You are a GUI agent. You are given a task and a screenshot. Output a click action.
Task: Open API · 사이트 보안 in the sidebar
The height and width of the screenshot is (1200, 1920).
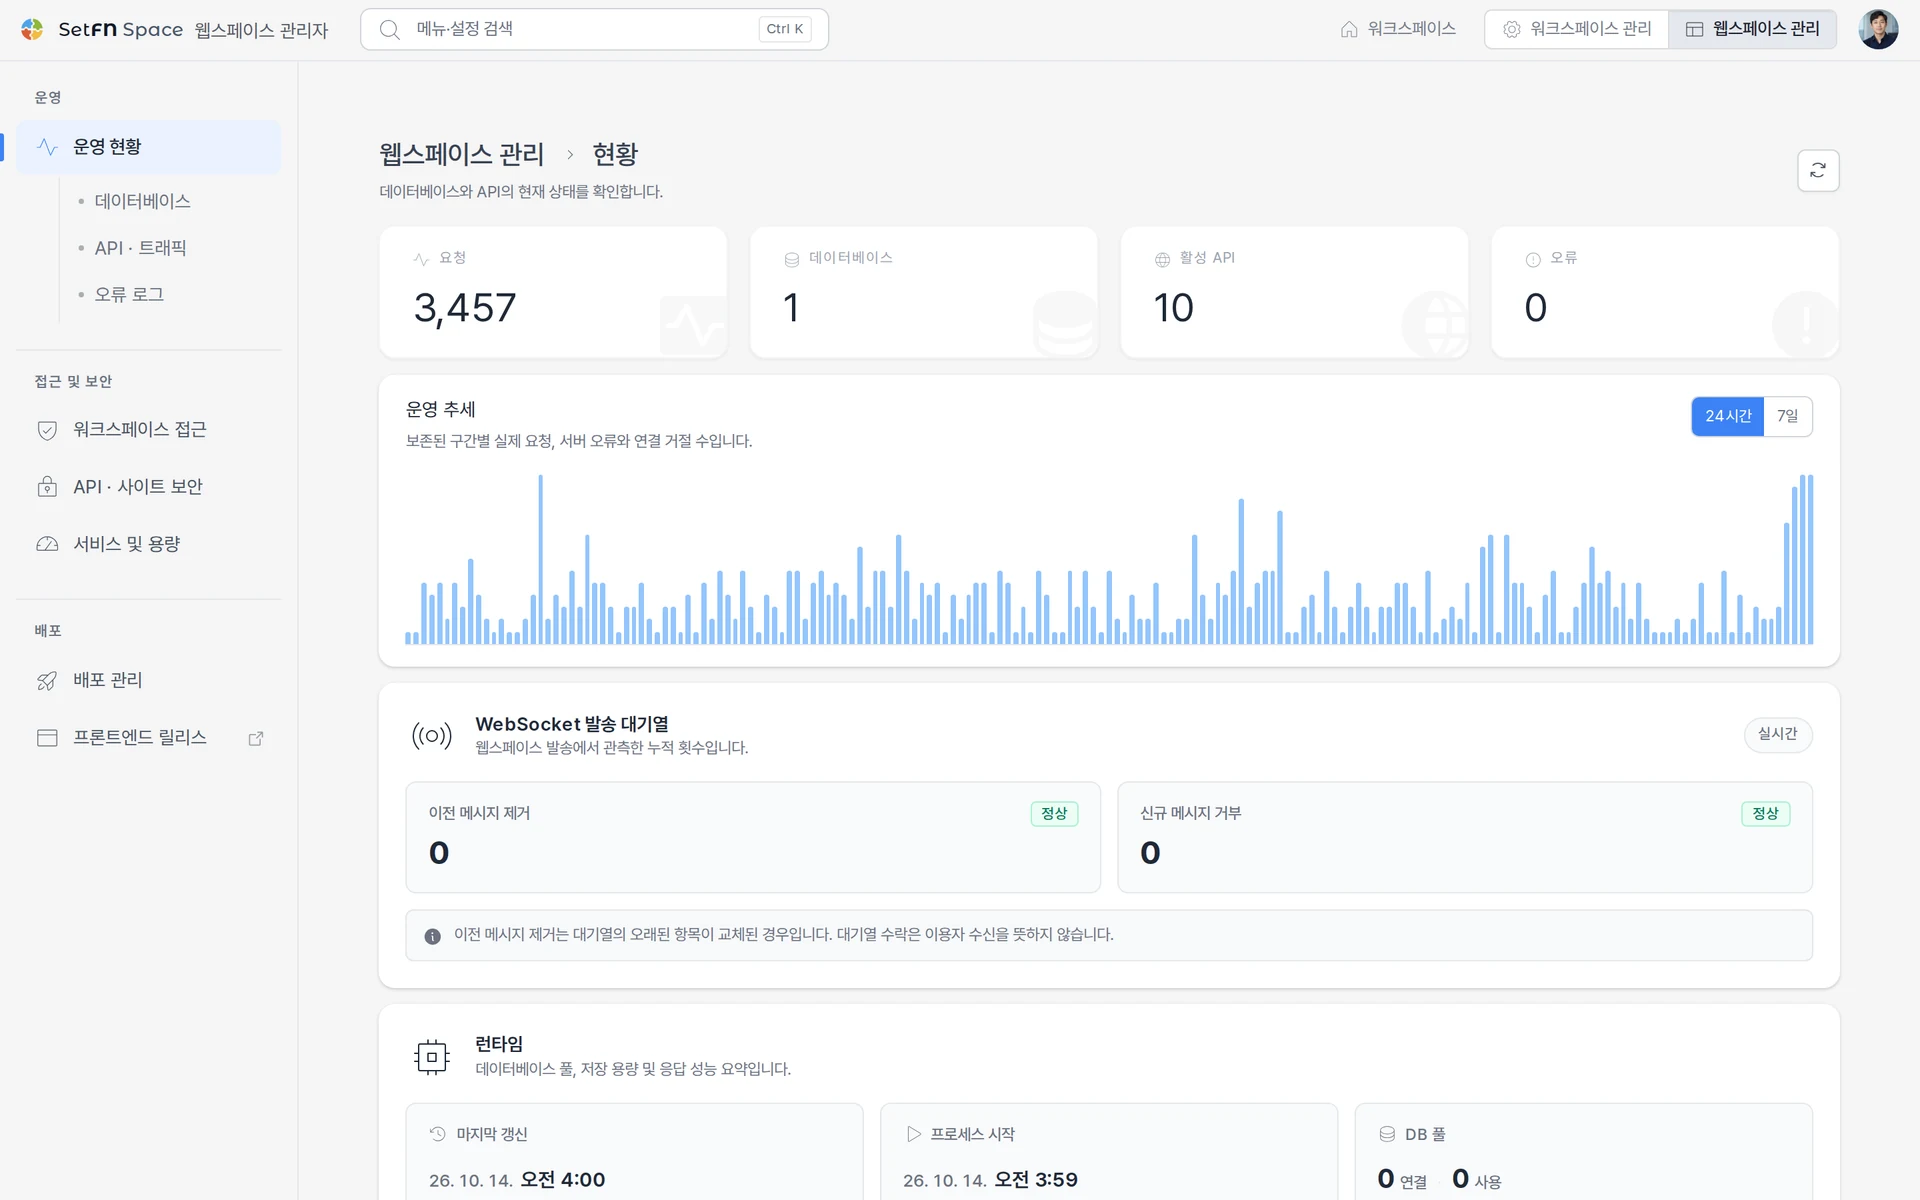[x=148, y=487]
